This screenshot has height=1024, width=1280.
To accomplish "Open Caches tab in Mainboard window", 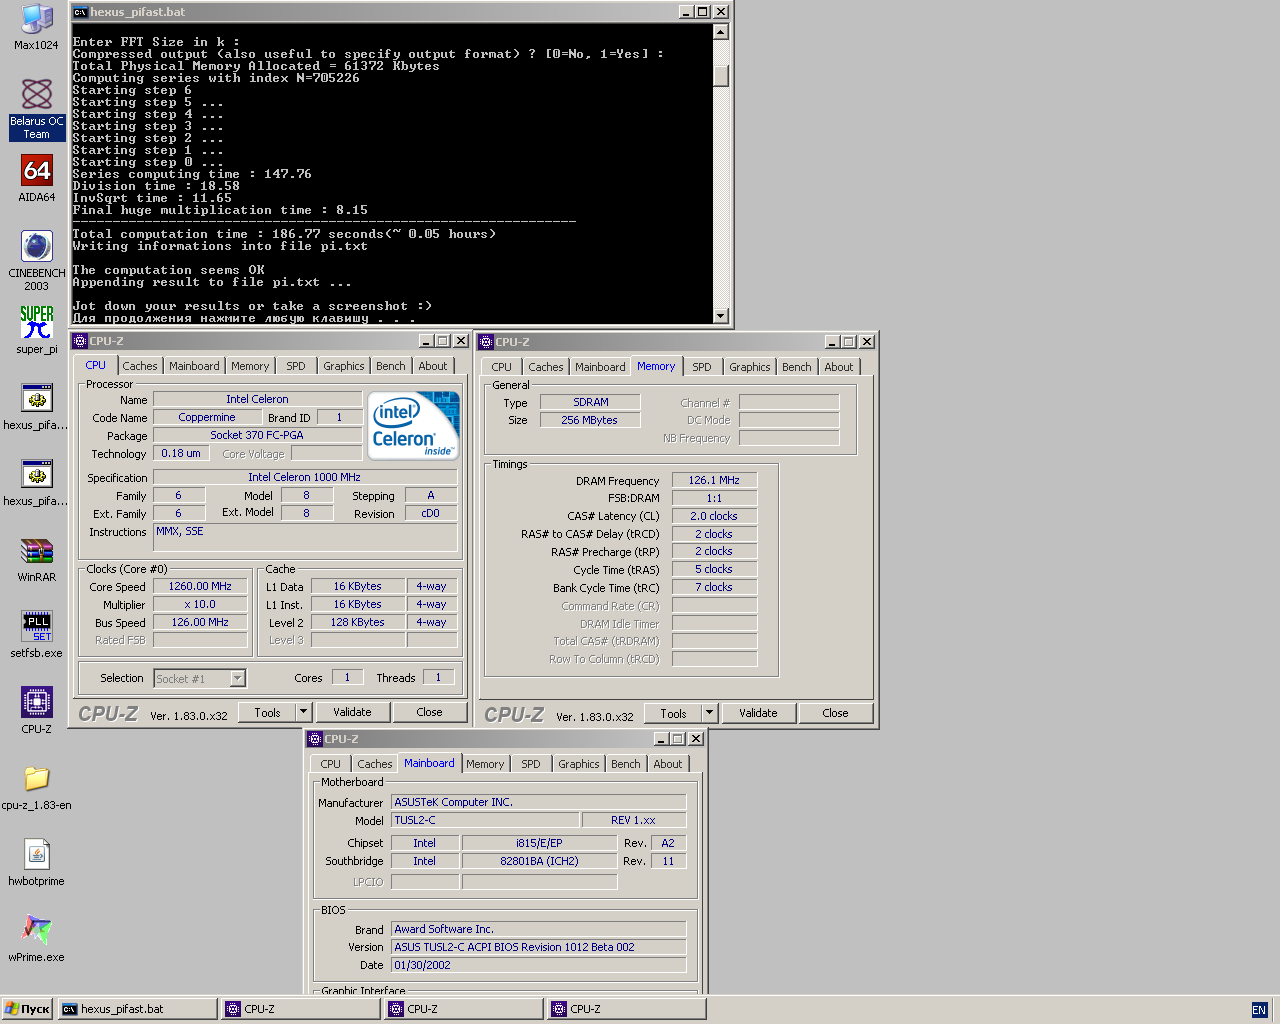I will click(375, 764).
